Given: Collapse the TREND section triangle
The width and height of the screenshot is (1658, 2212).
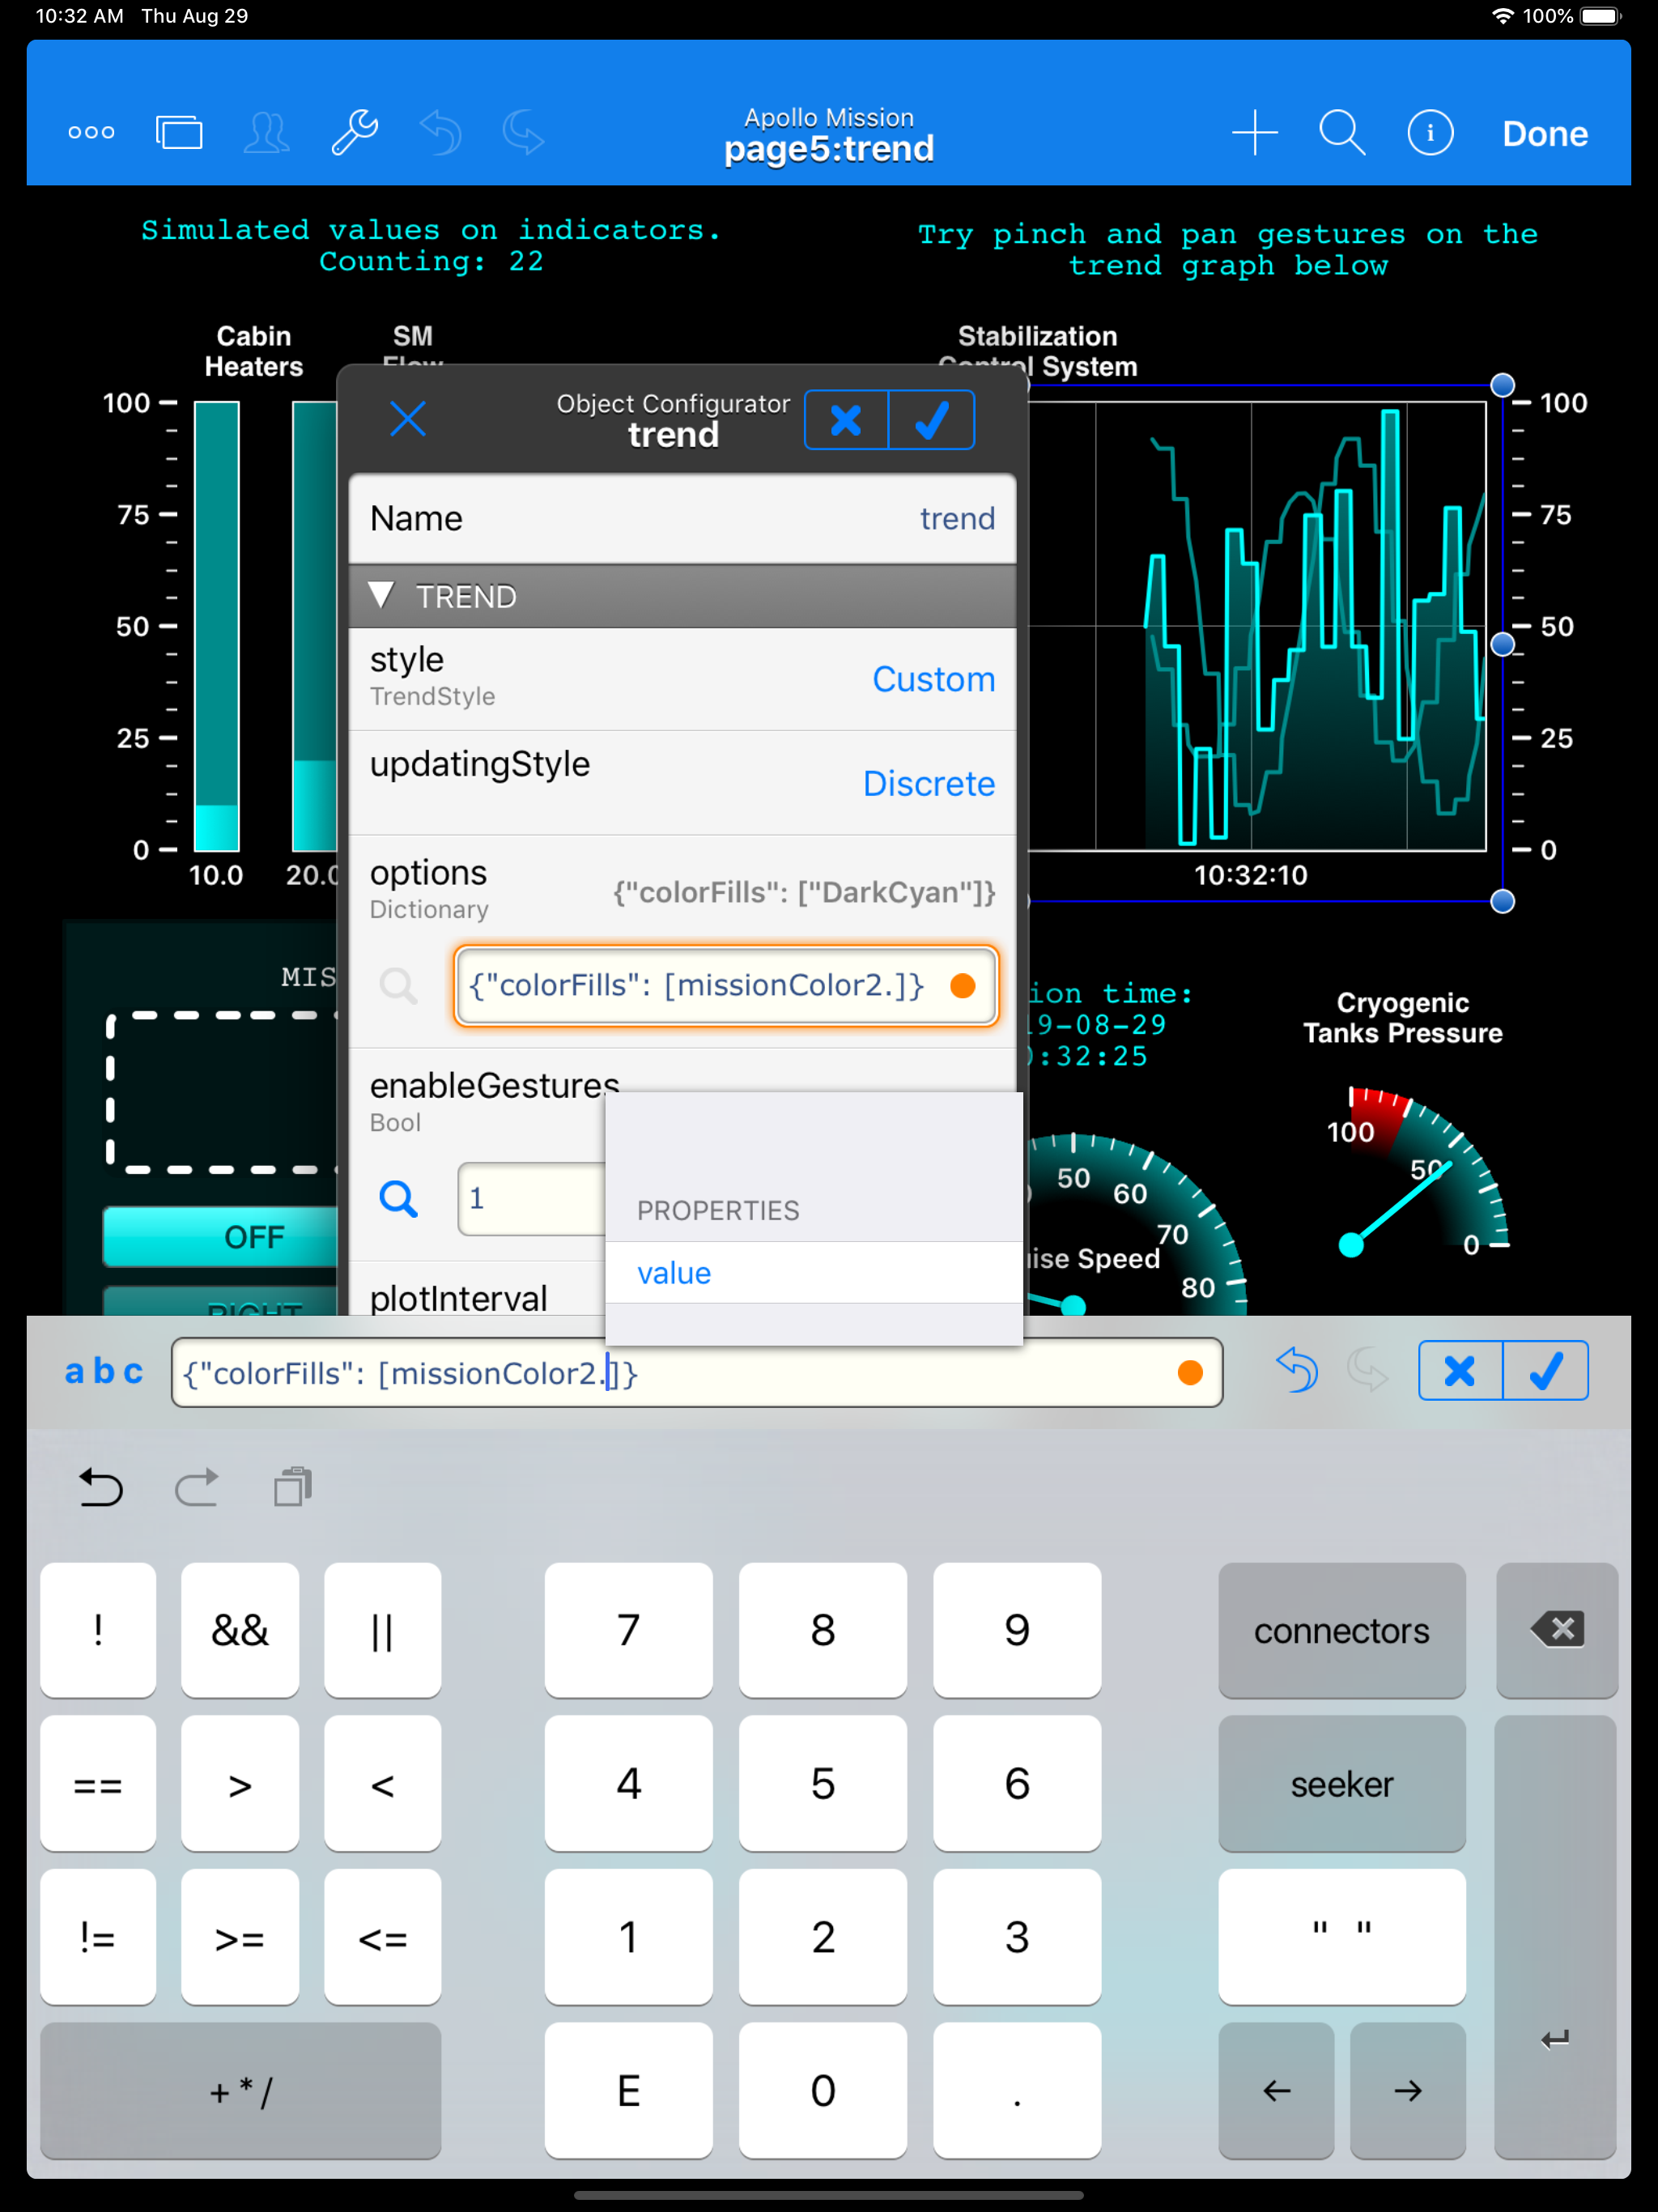Looking at the screenshot, I should tap(381, 596).
